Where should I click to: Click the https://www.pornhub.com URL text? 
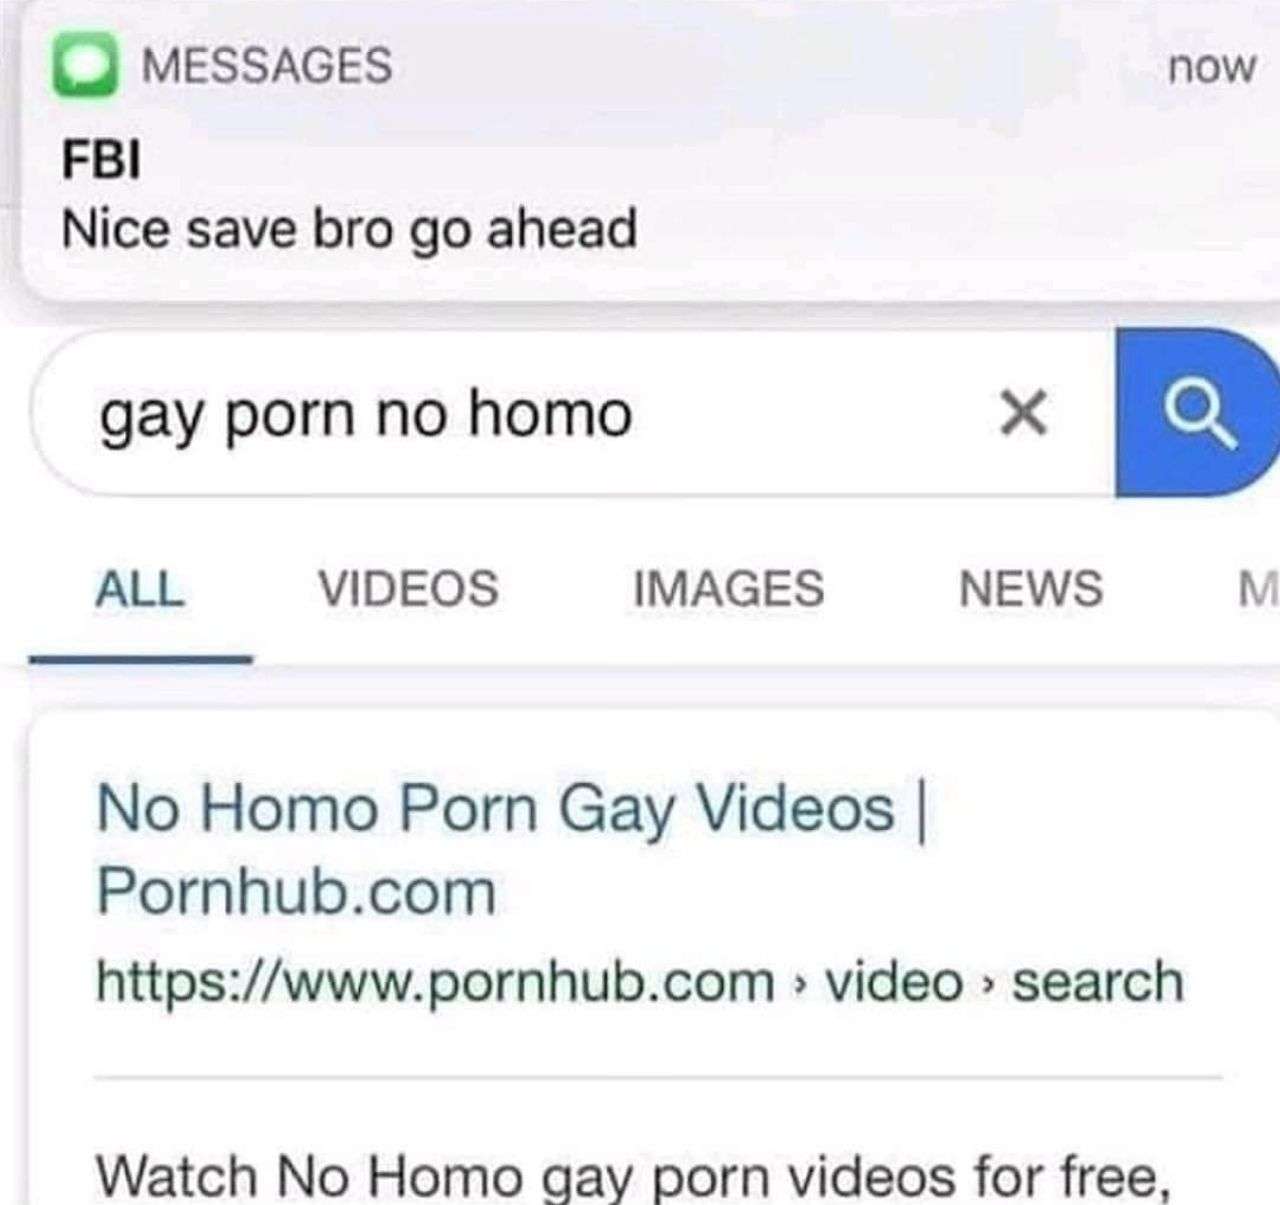tap(436, 982)
